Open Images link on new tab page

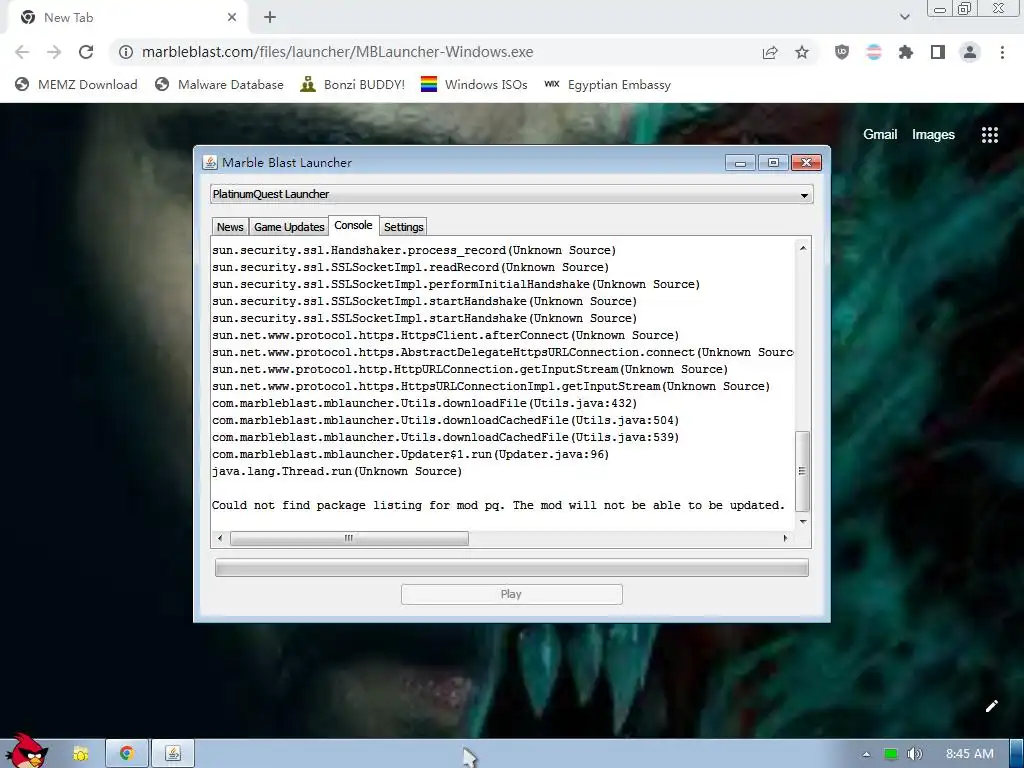pos(933,135)
